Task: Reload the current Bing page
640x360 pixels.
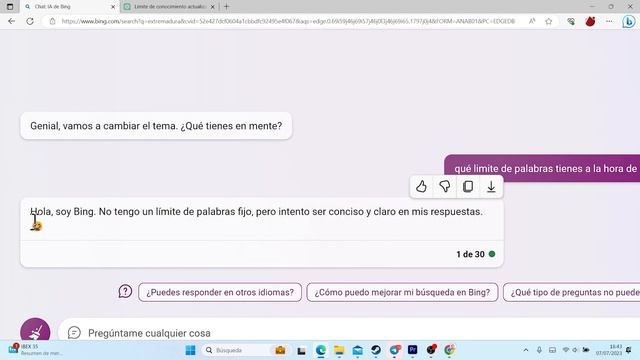Action: pyautogui.click(x=30, y=21)
